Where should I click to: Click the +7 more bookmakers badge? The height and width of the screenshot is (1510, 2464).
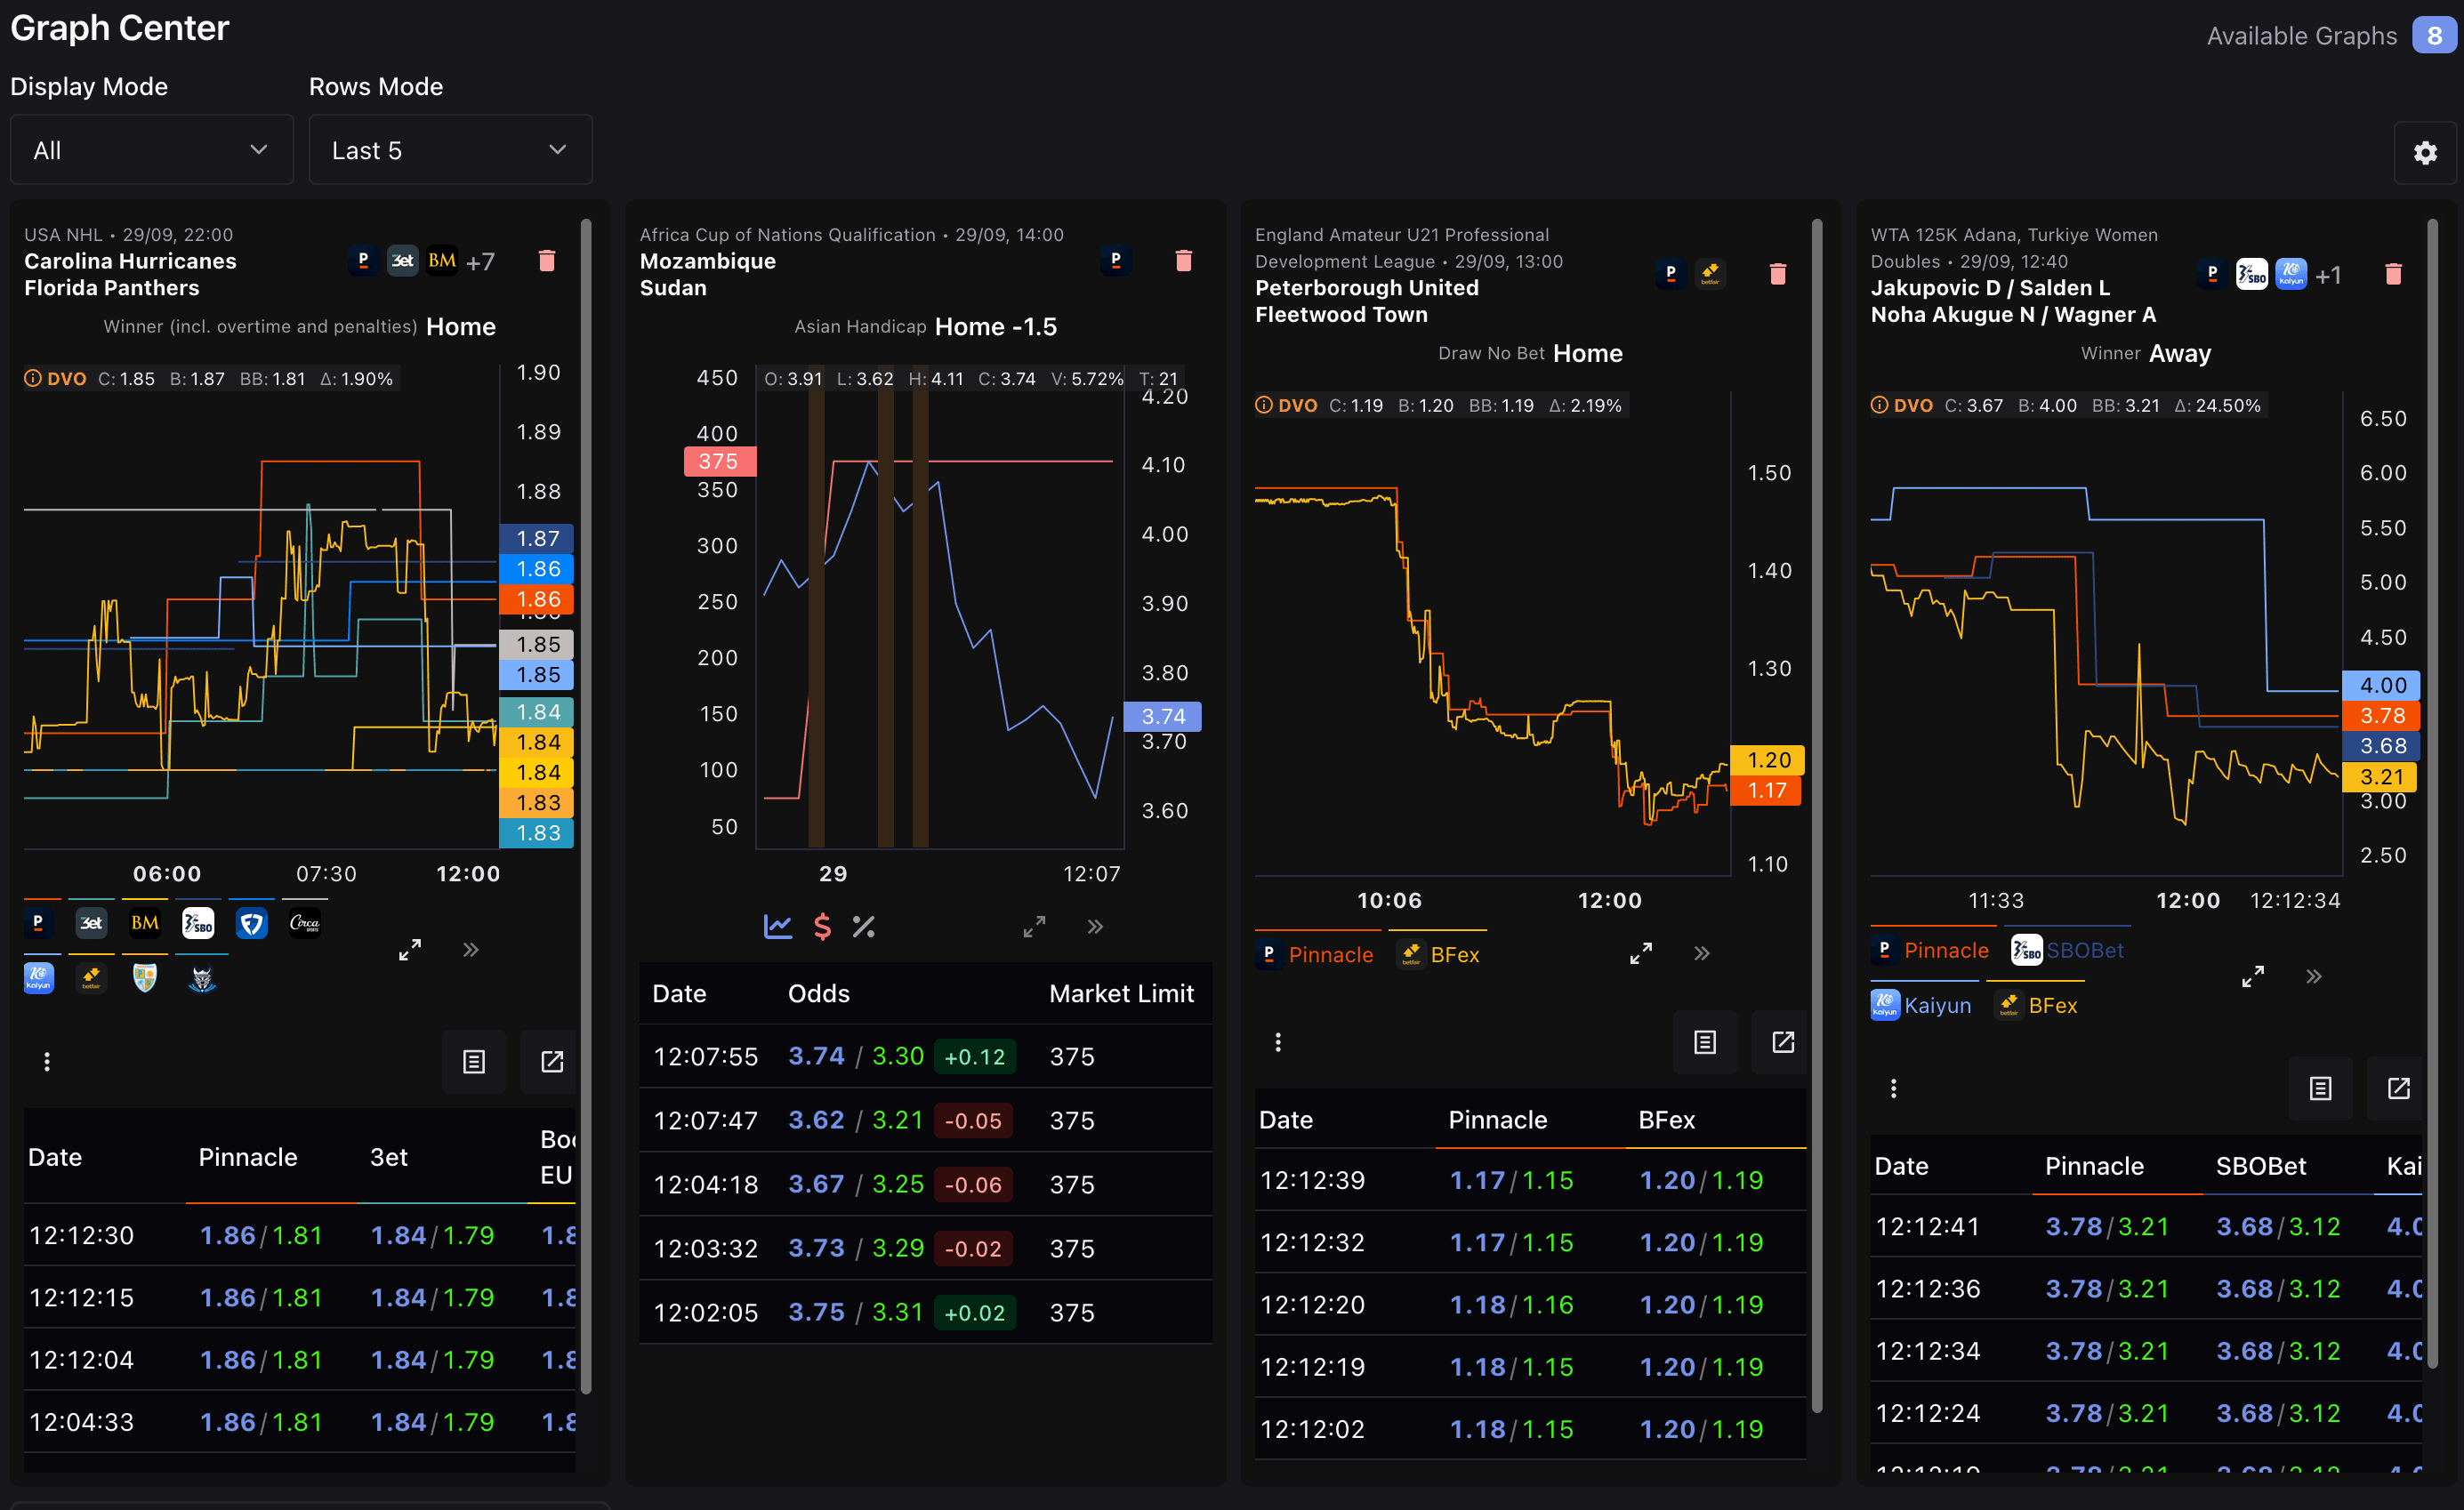(480, 262)
